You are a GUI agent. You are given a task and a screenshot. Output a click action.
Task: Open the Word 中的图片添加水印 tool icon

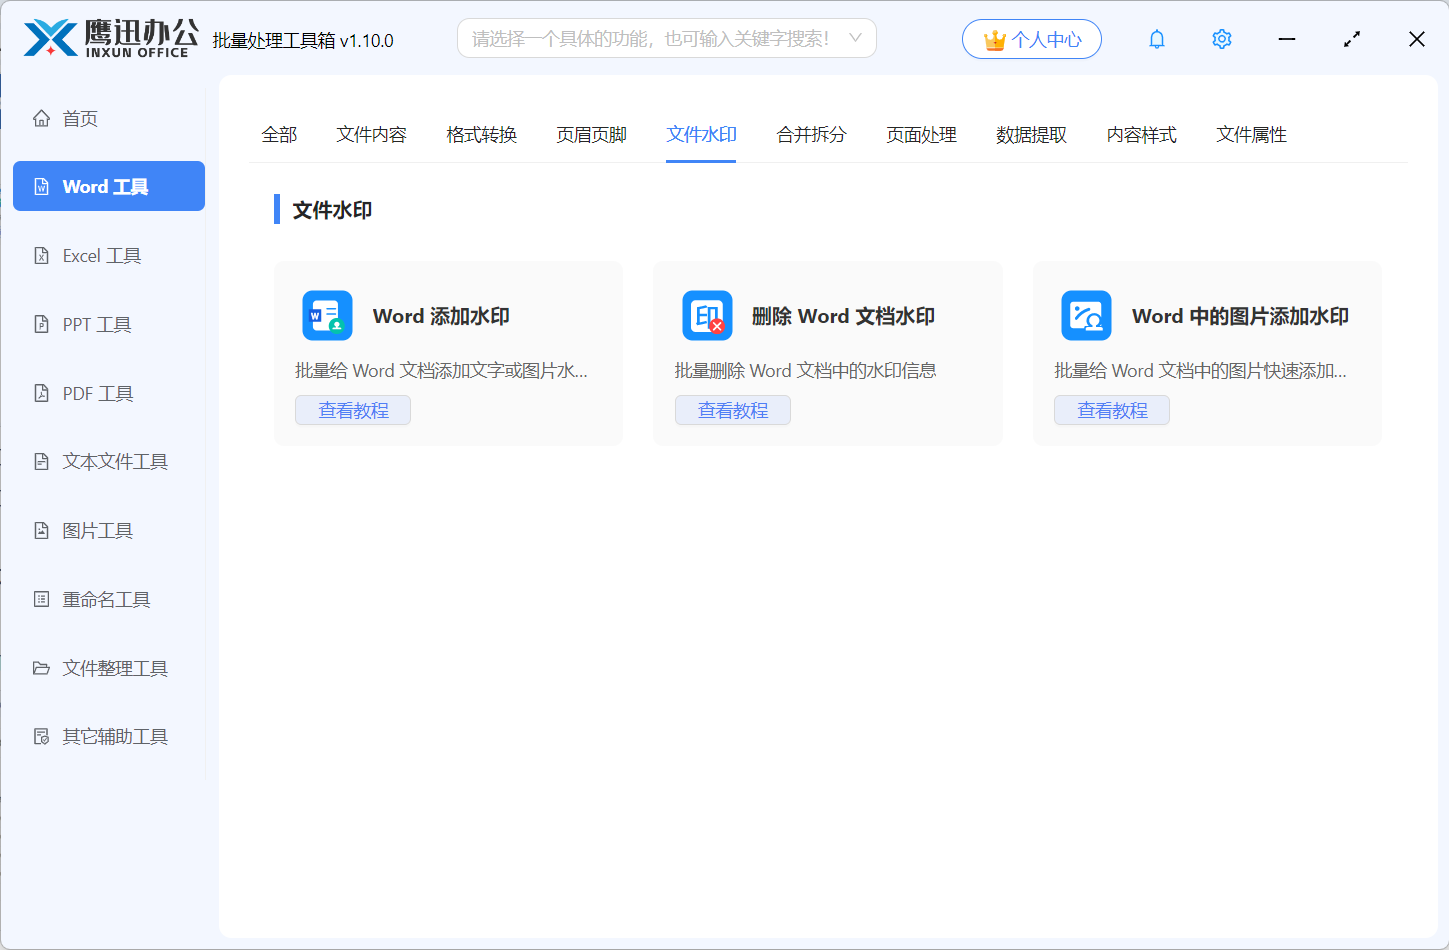pyautogui.click(x=1086, y=315)
